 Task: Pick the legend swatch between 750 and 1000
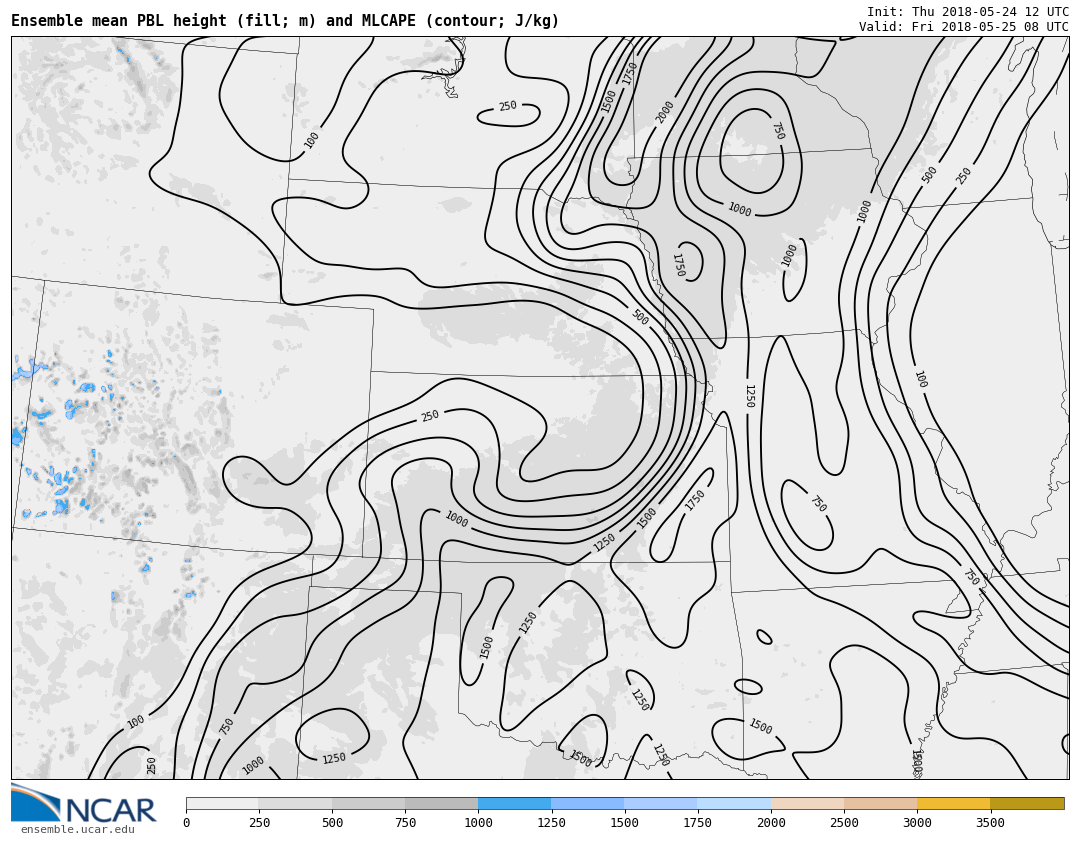click(x=441, y=803)
